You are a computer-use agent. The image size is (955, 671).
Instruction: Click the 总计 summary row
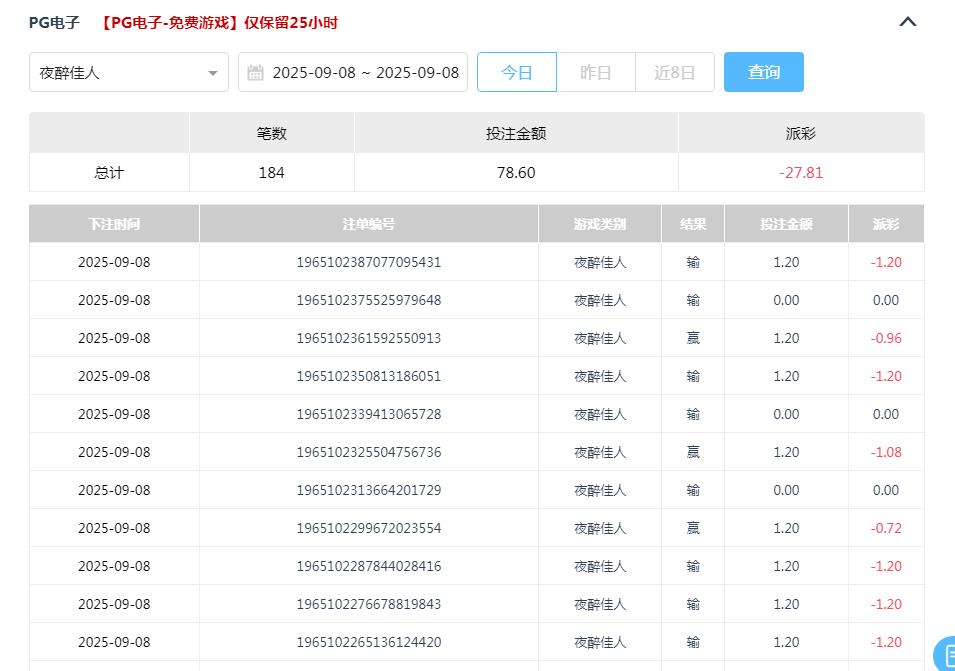108,172
